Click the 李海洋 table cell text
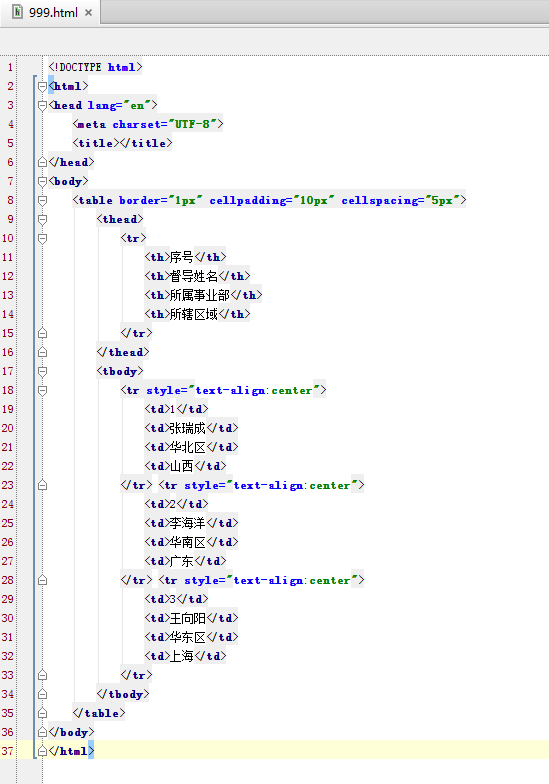This screenshot has width=549, height=784. pyautogui.click(x=188, y=523)
